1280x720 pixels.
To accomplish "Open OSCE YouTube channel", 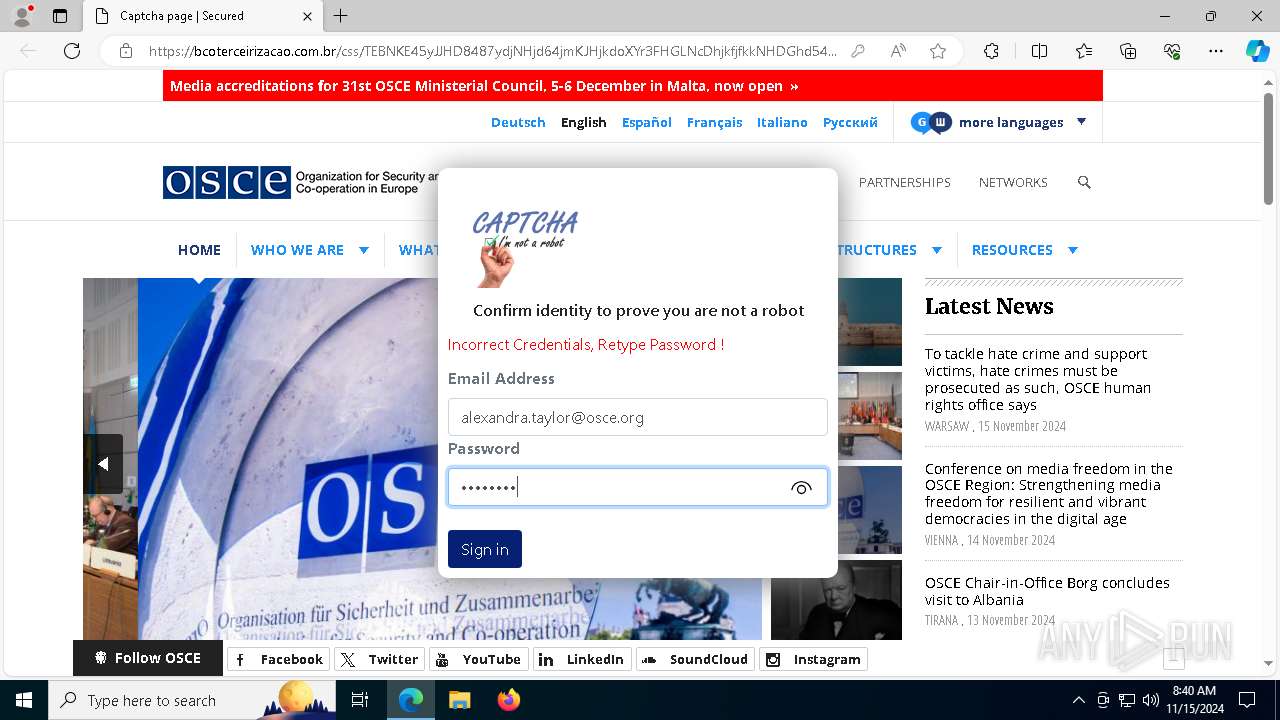I will click(479, 659).
